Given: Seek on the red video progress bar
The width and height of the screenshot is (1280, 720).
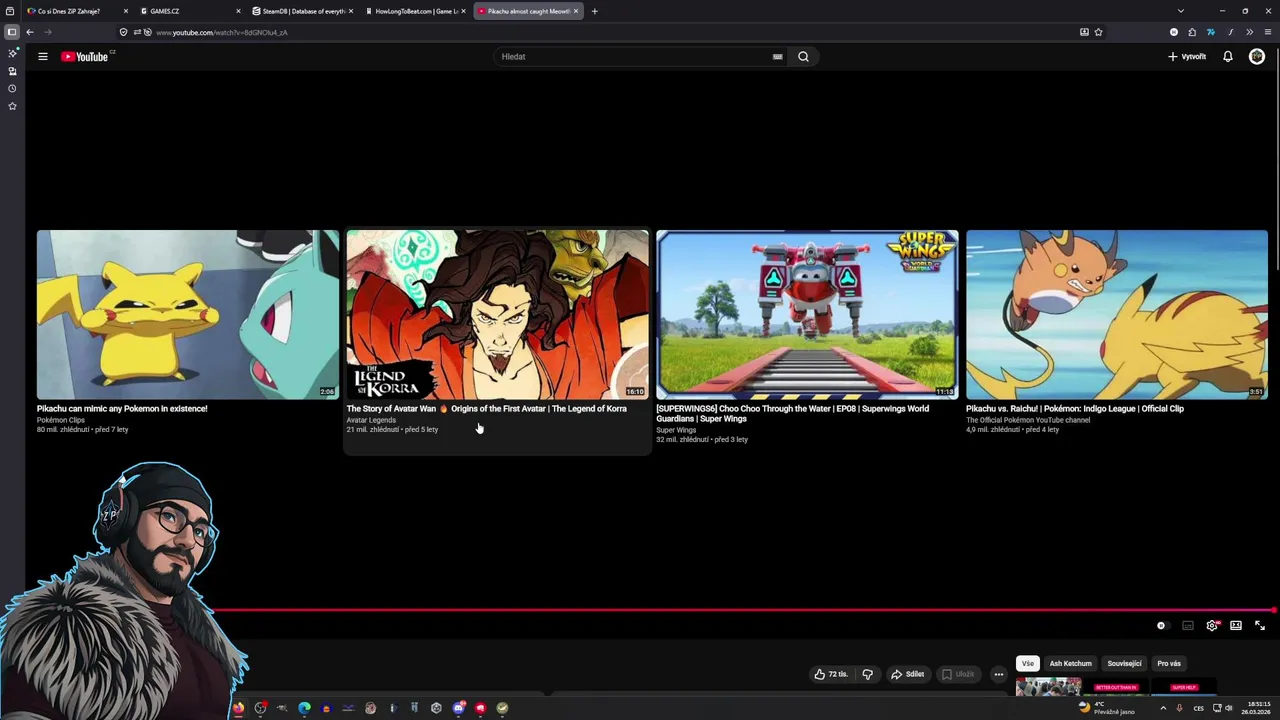Looking at the screenshot, I should [x=744, y=610].
